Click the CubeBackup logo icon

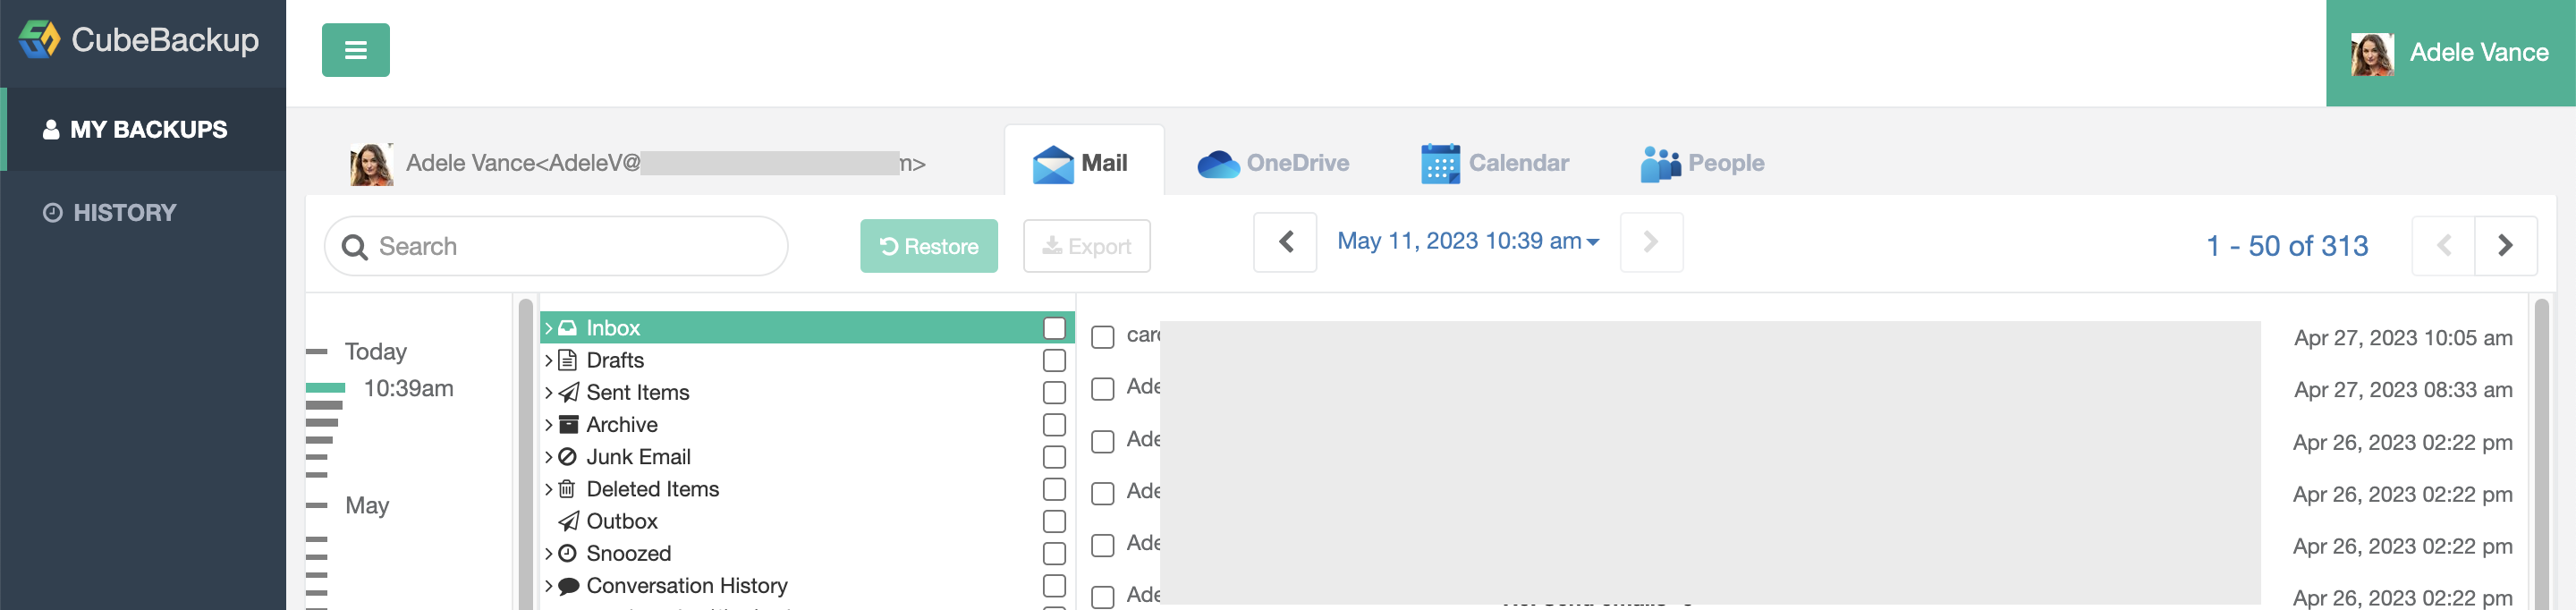[x=40, y=40]
